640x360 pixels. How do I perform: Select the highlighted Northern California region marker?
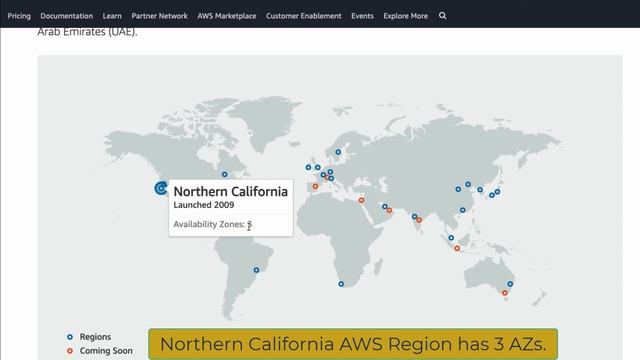tap(161, 188)
